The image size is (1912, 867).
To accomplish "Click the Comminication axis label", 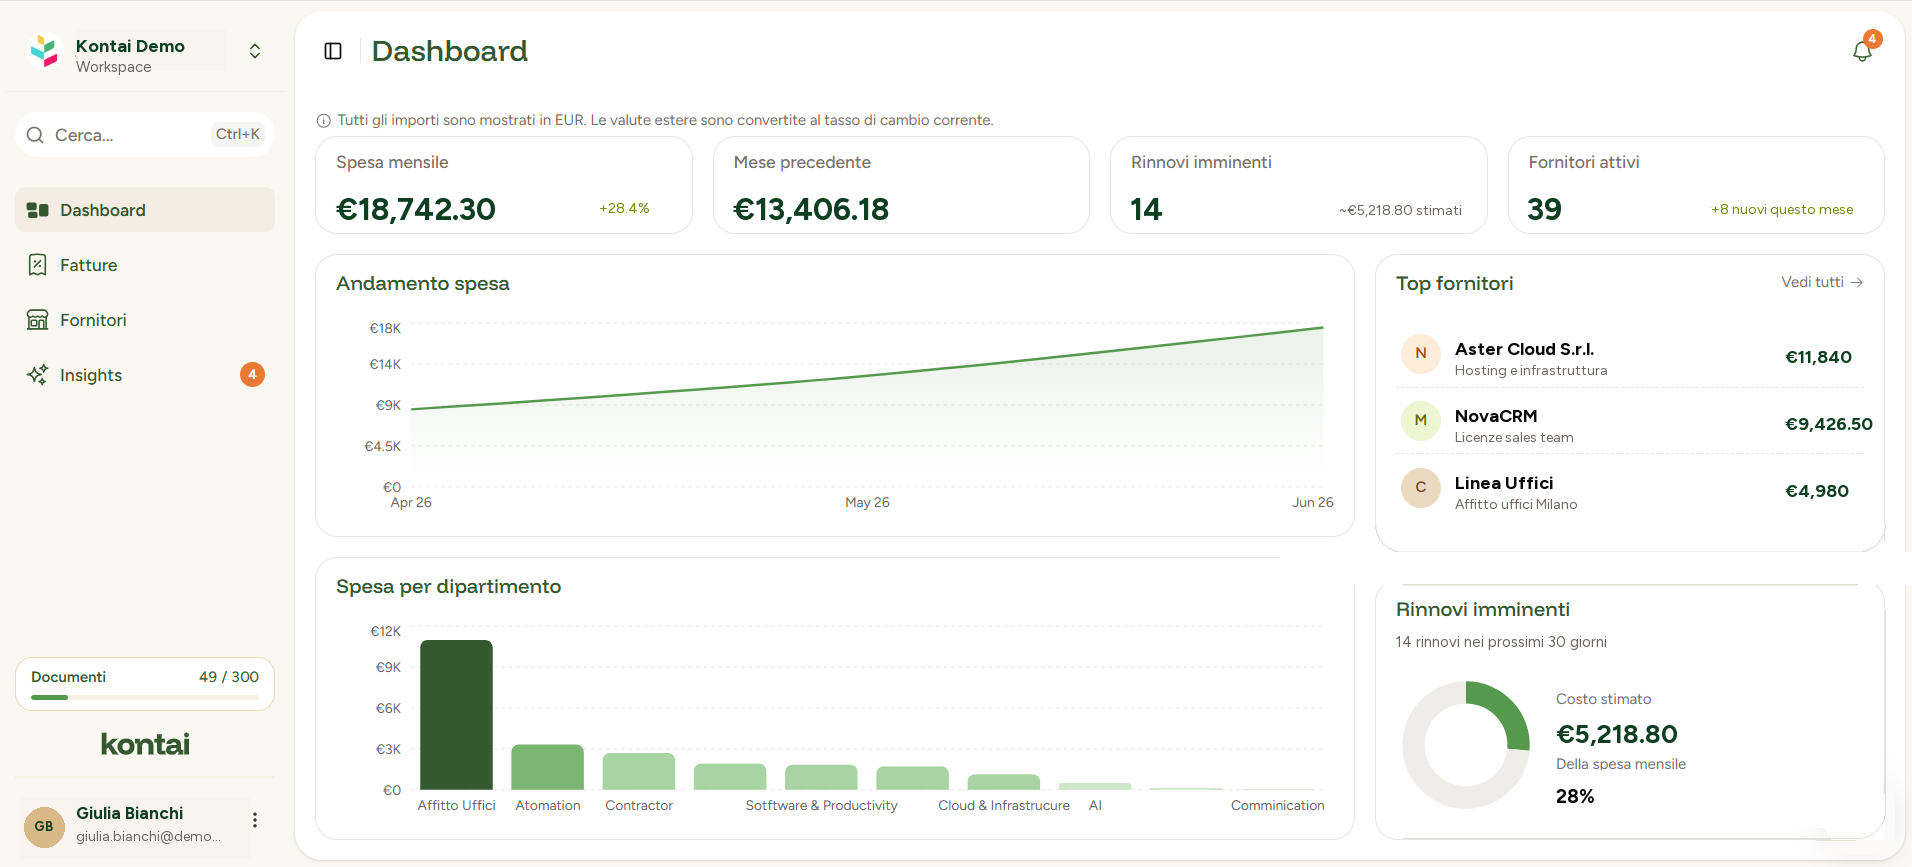I will click(x=1277, y=806).
